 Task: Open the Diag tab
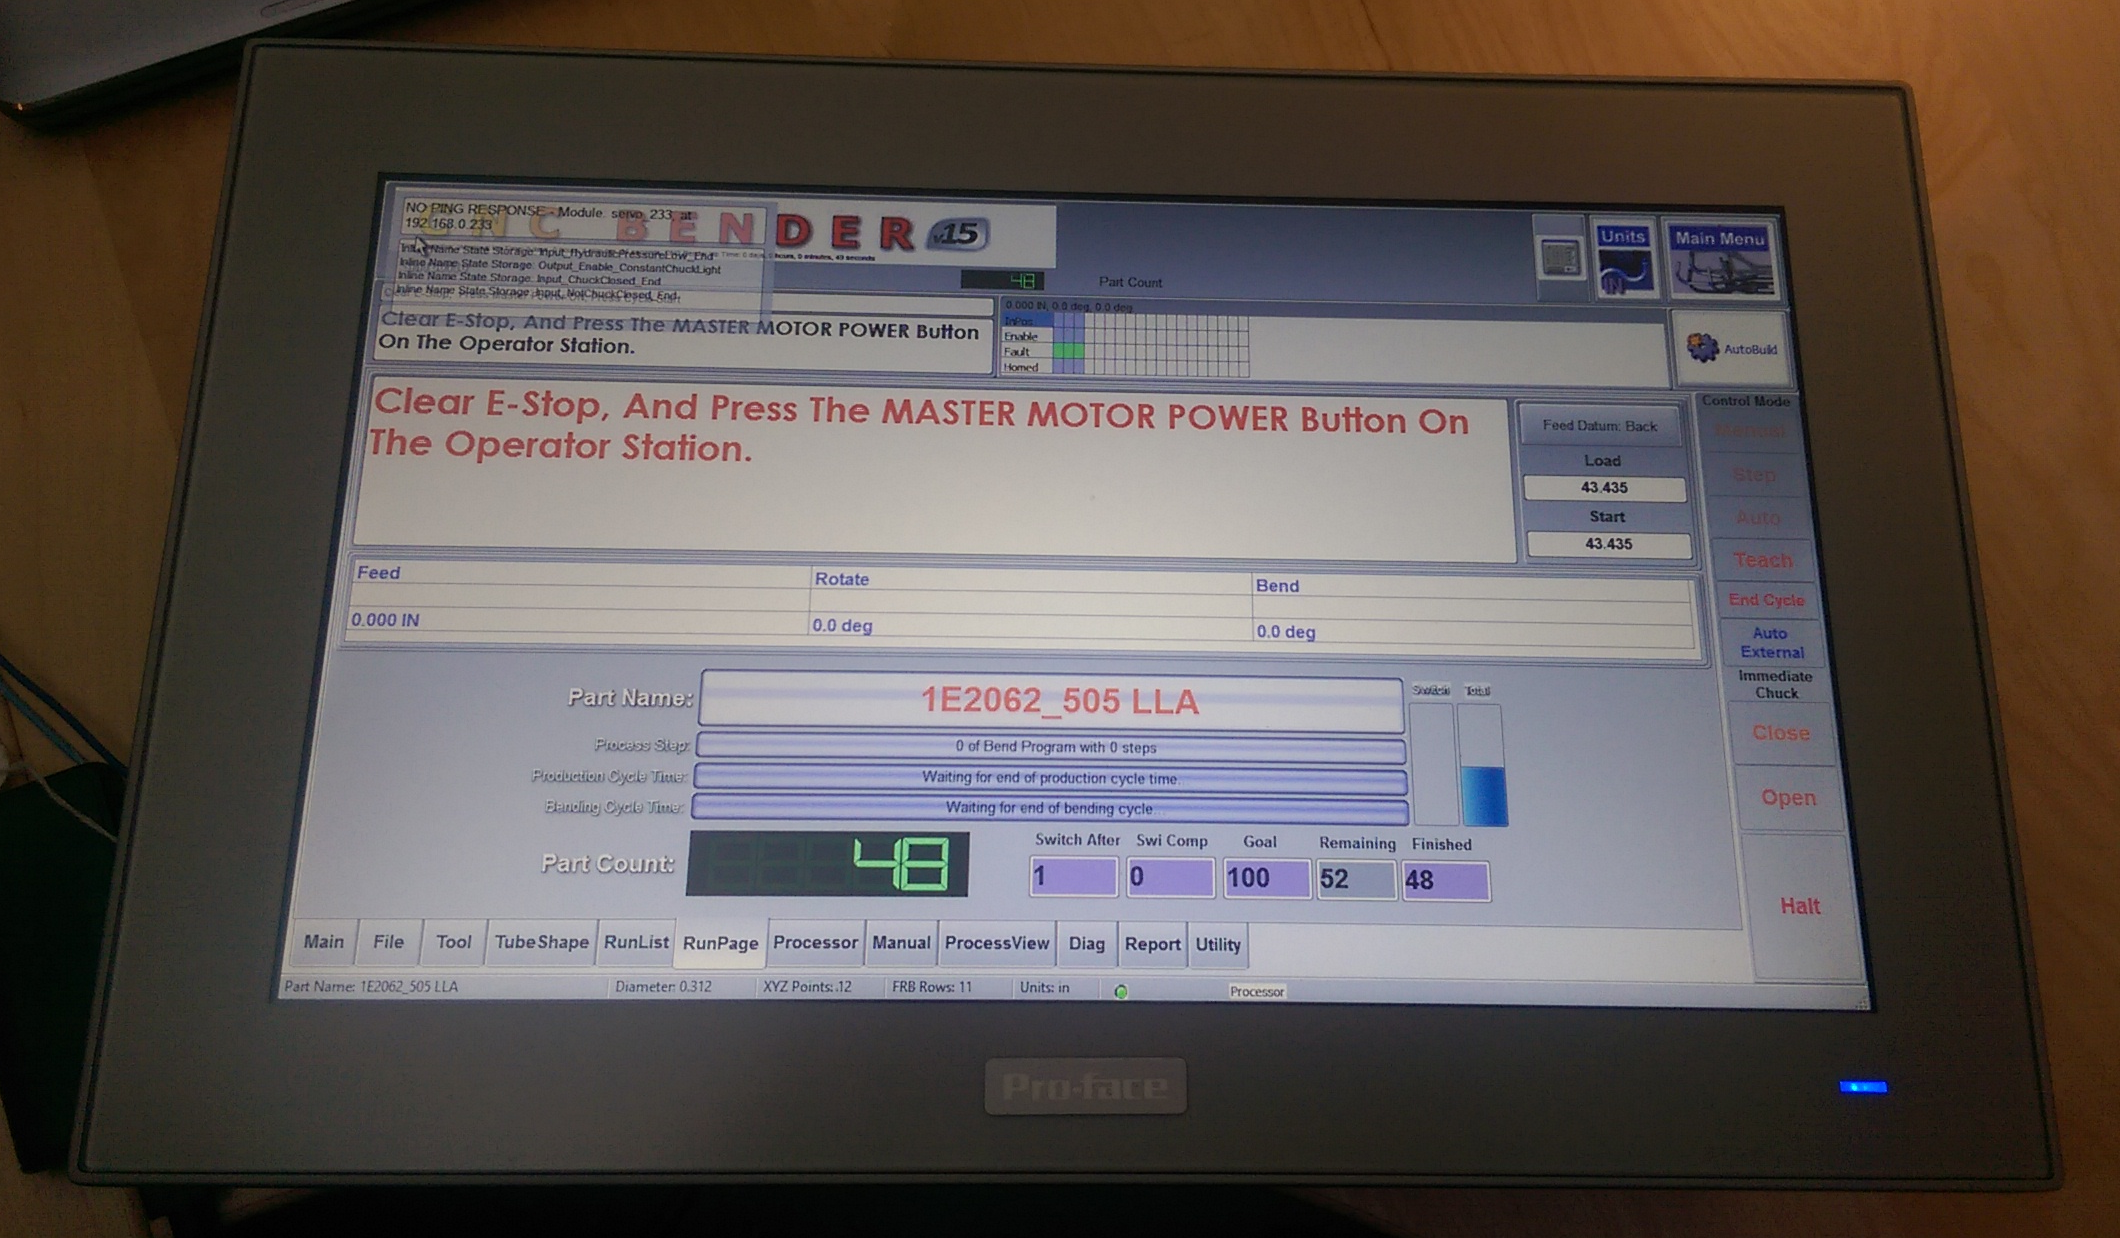coord(1086,944)
